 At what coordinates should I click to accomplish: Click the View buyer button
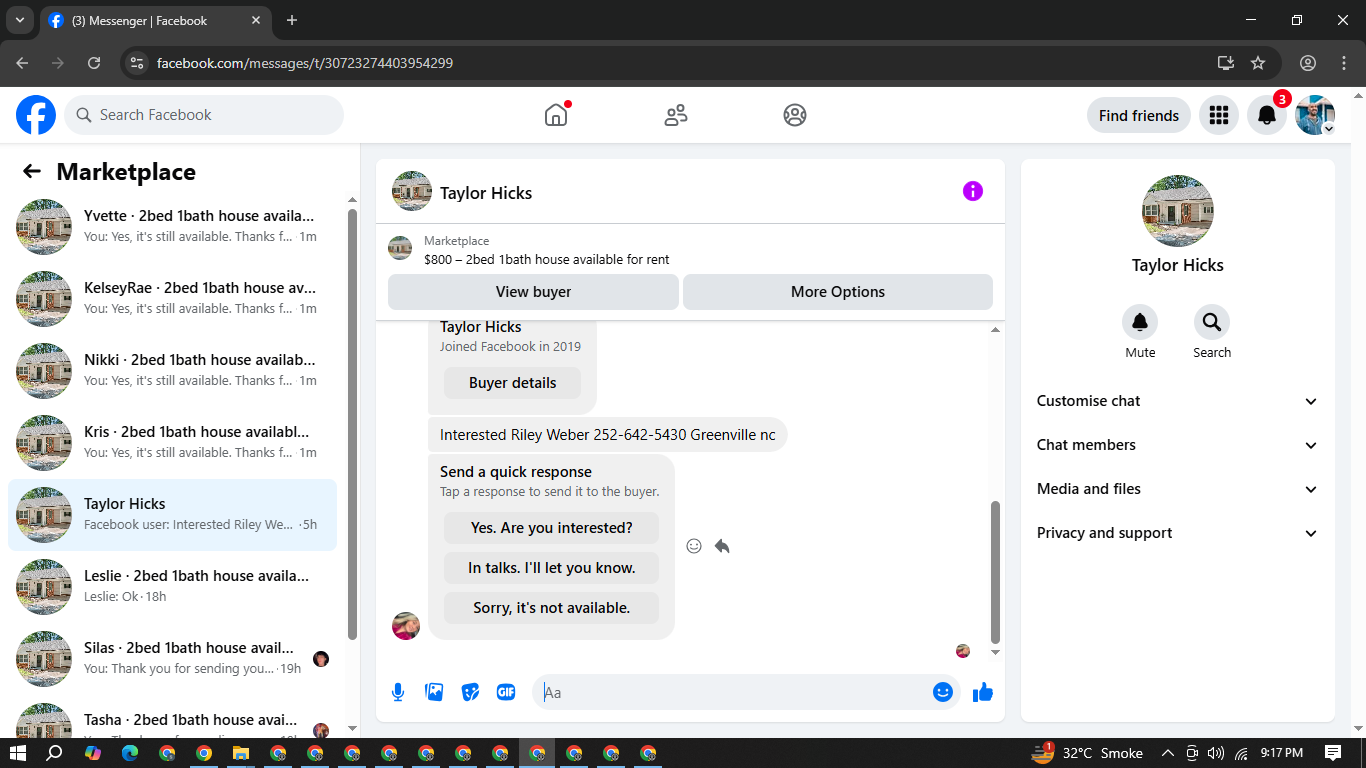coord(533,292)
